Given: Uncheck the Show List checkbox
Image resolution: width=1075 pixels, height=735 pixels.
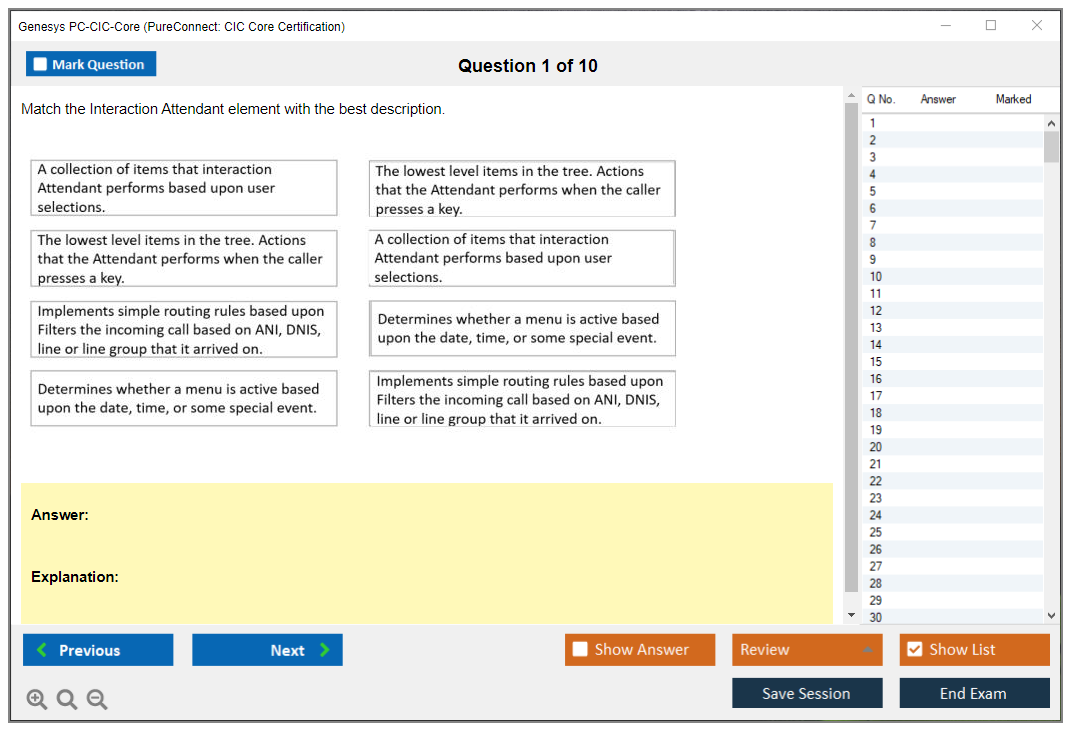Looking at the screenshot, I should click(914, 650).
